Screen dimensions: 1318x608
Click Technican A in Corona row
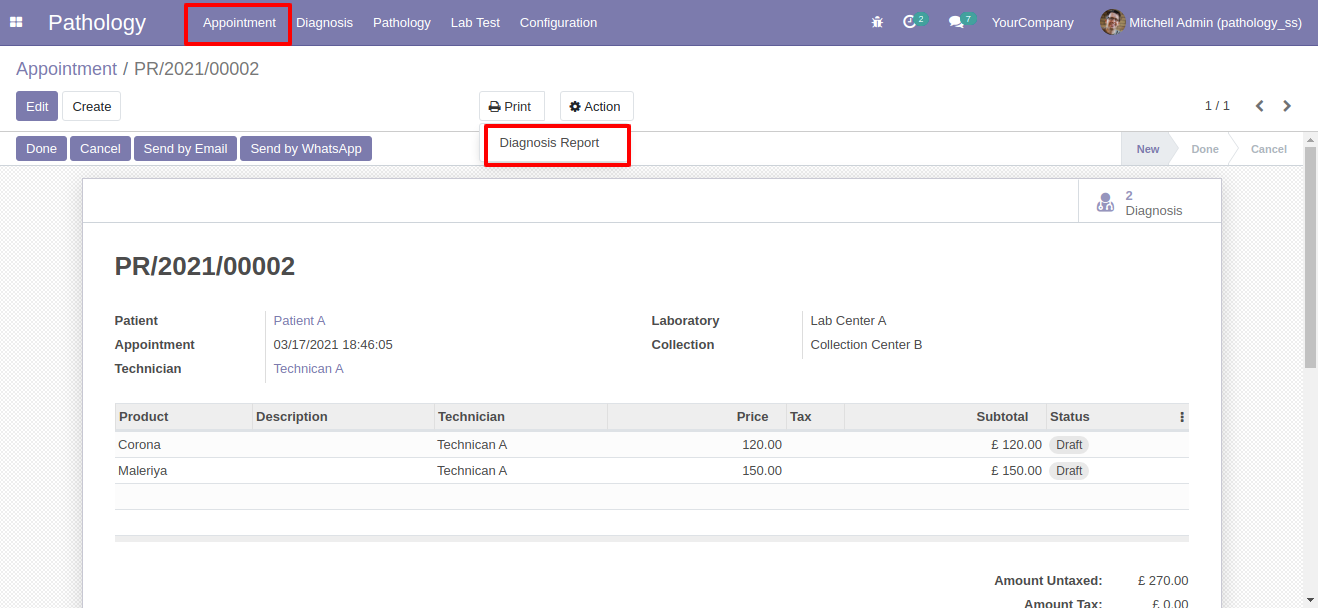[472, 445]
